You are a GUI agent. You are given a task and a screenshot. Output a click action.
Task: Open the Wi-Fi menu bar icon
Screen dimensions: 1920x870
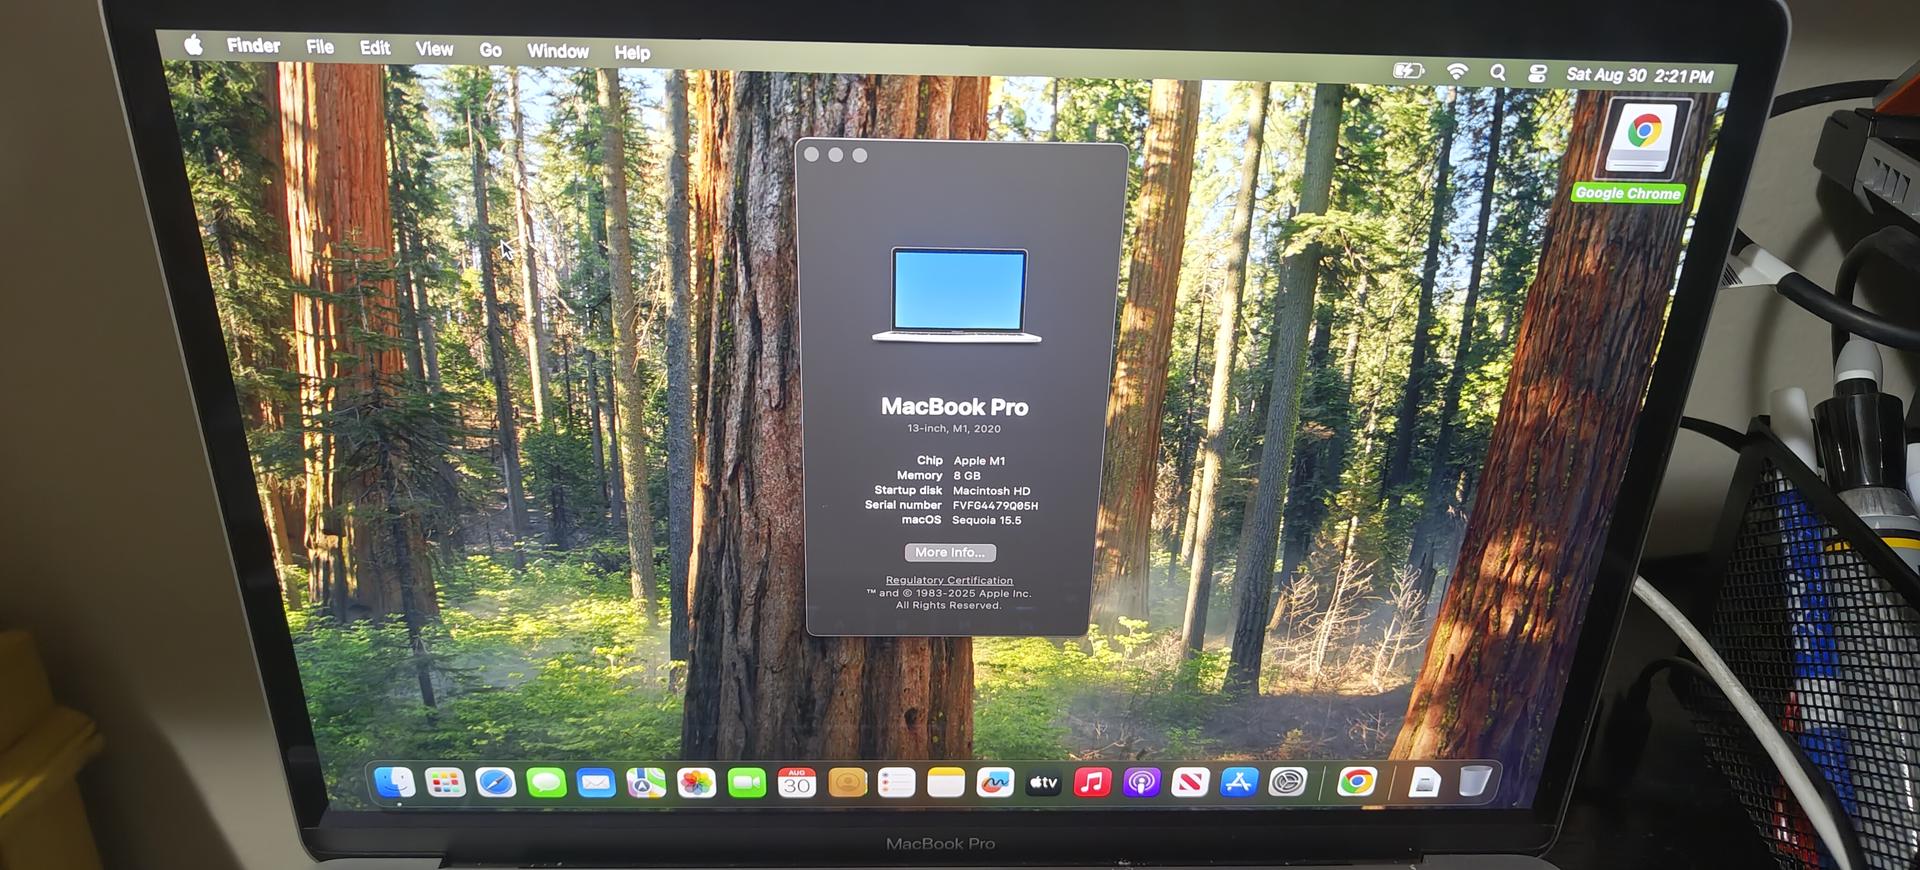1457,71
